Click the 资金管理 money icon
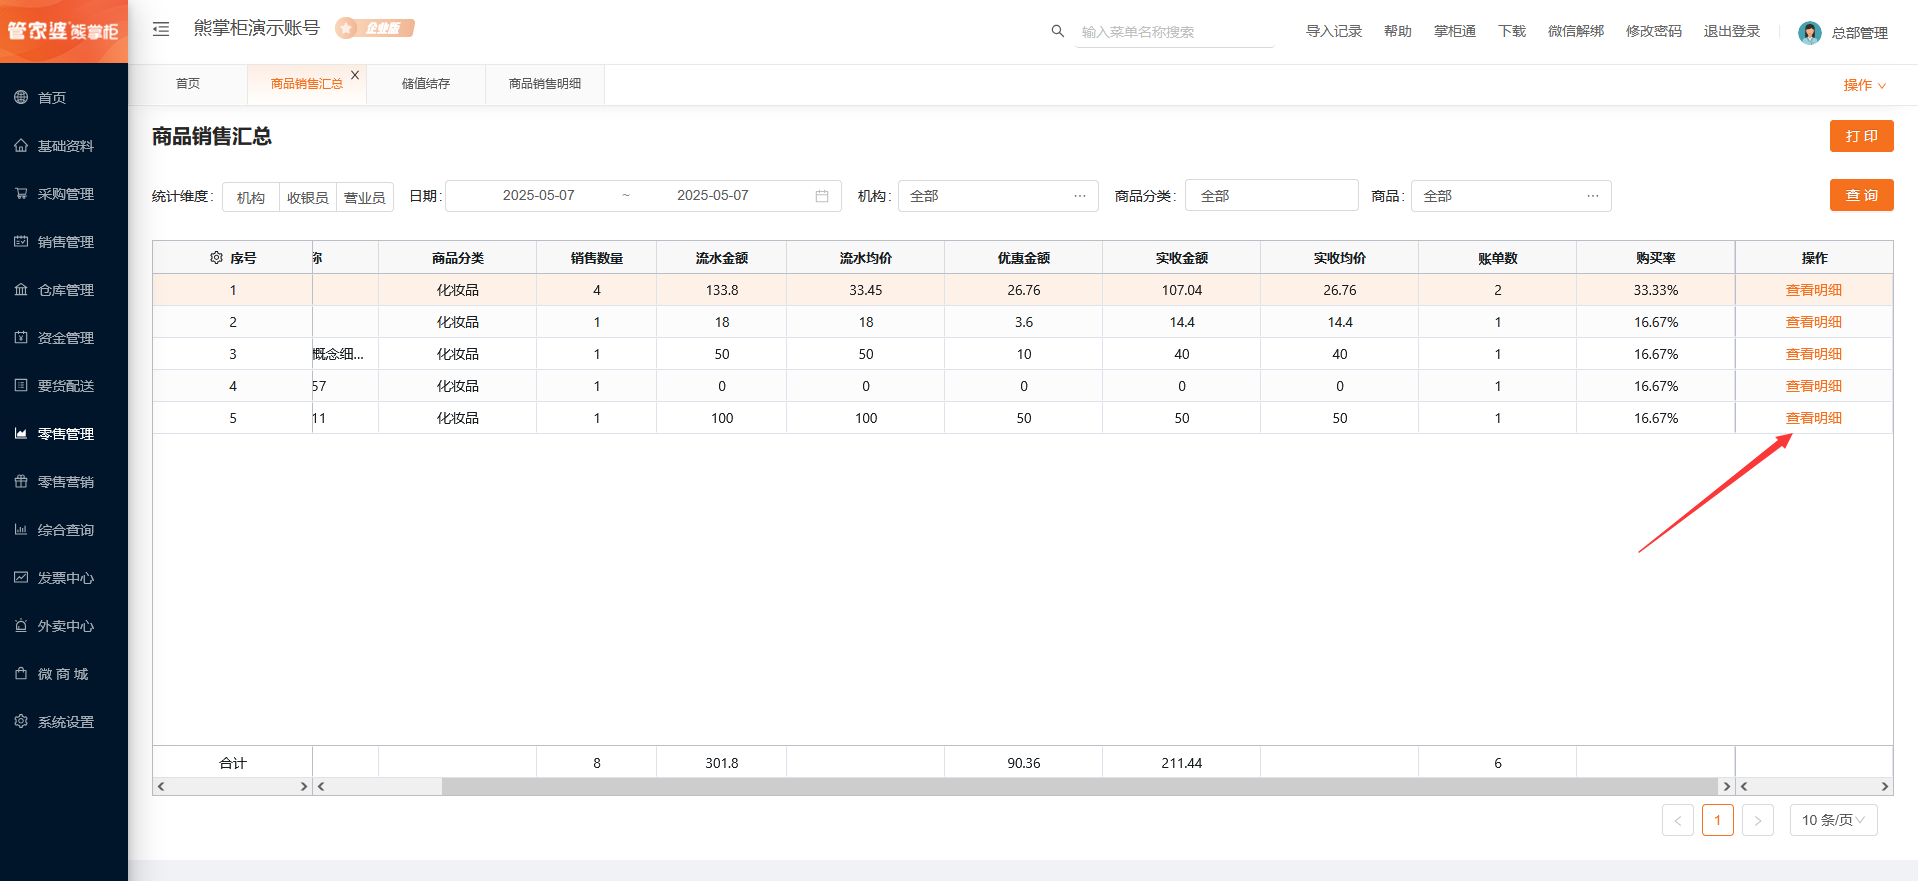Viewport: 1918px width, 881px height. coord(21,337)
